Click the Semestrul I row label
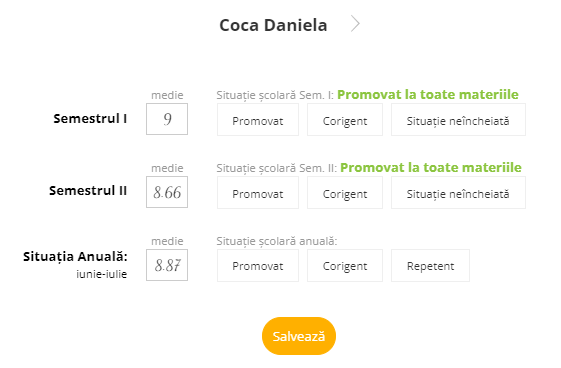Viewport: 561px width, 368px height. point(90,118)
